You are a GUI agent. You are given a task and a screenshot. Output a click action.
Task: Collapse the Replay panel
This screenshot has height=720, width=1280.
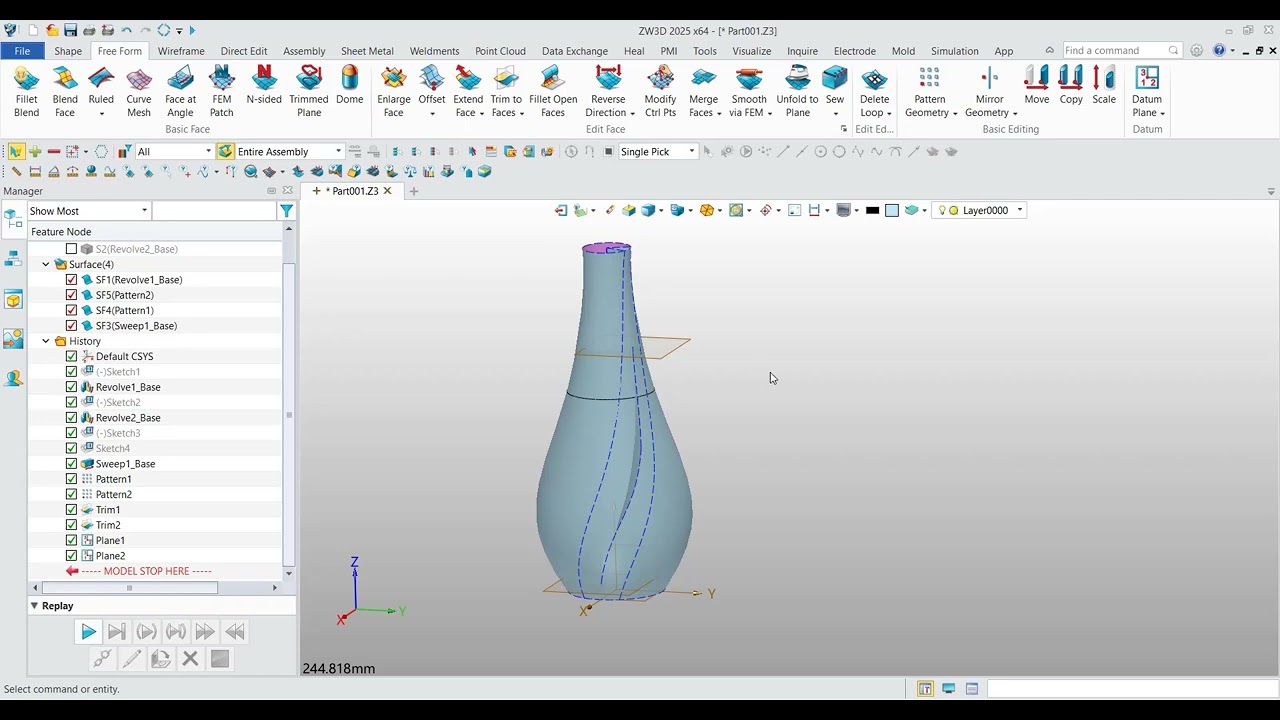point(35,606)
